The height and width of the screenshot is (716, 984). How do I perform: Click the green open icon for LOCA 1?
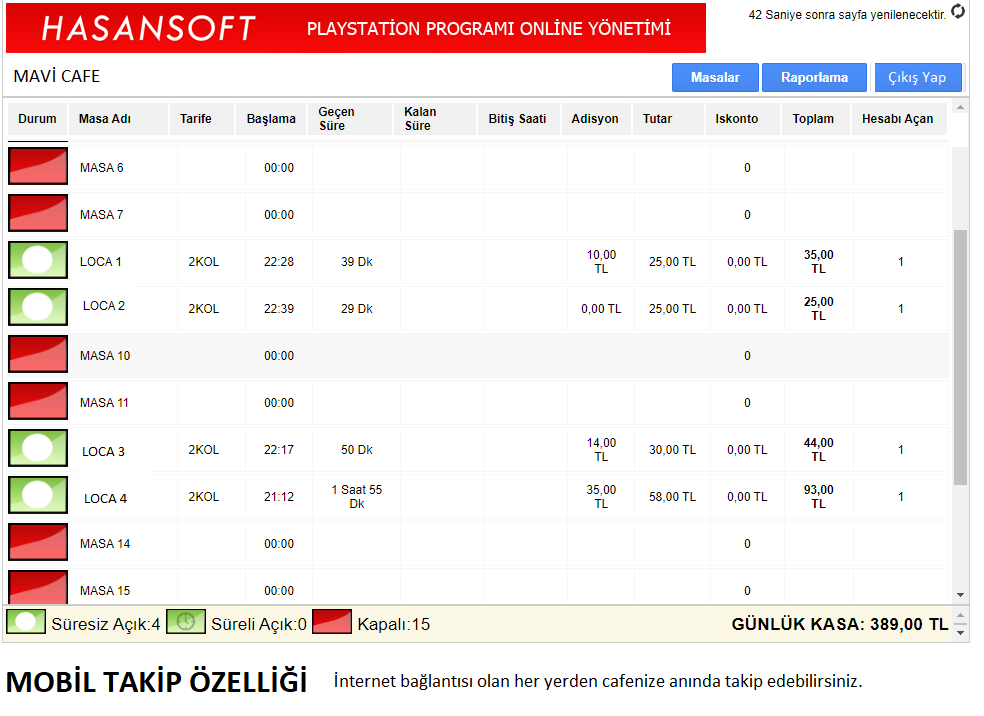pos(38,260)
